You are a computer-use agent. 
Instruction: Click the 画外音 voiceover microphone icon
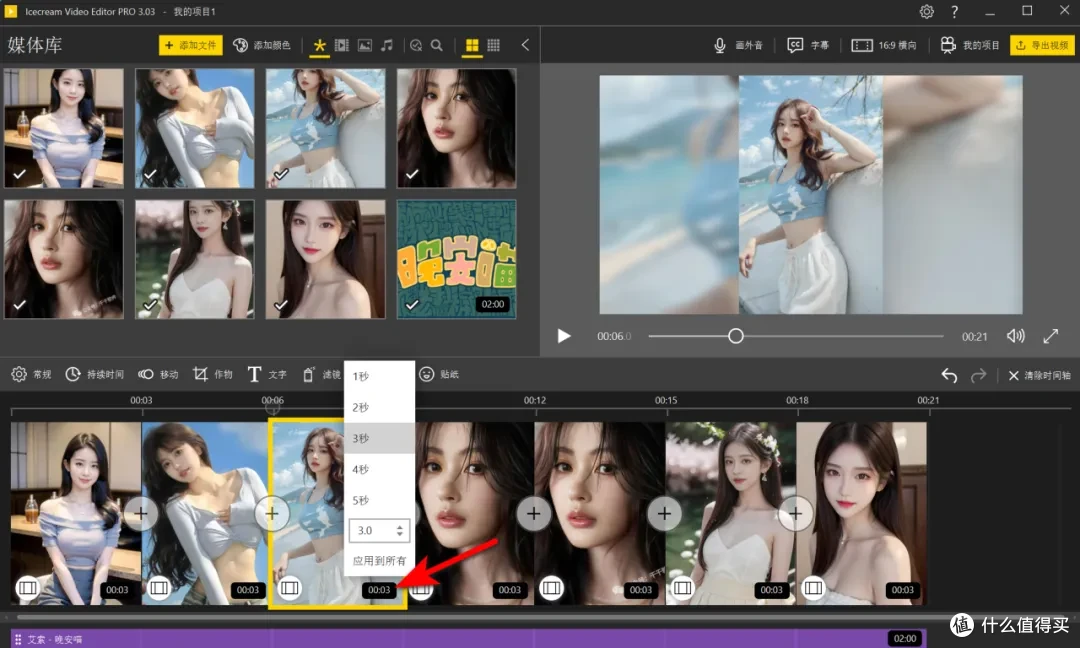click(720, 45)
